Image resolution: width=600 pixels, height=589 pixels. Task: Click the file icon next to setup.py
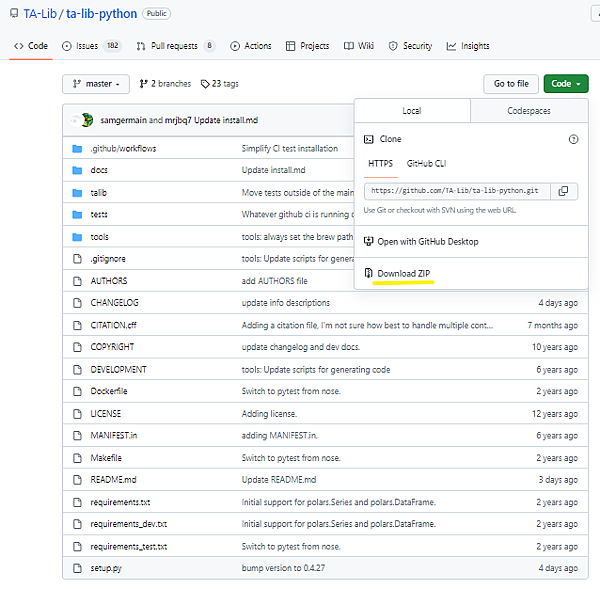77,568
